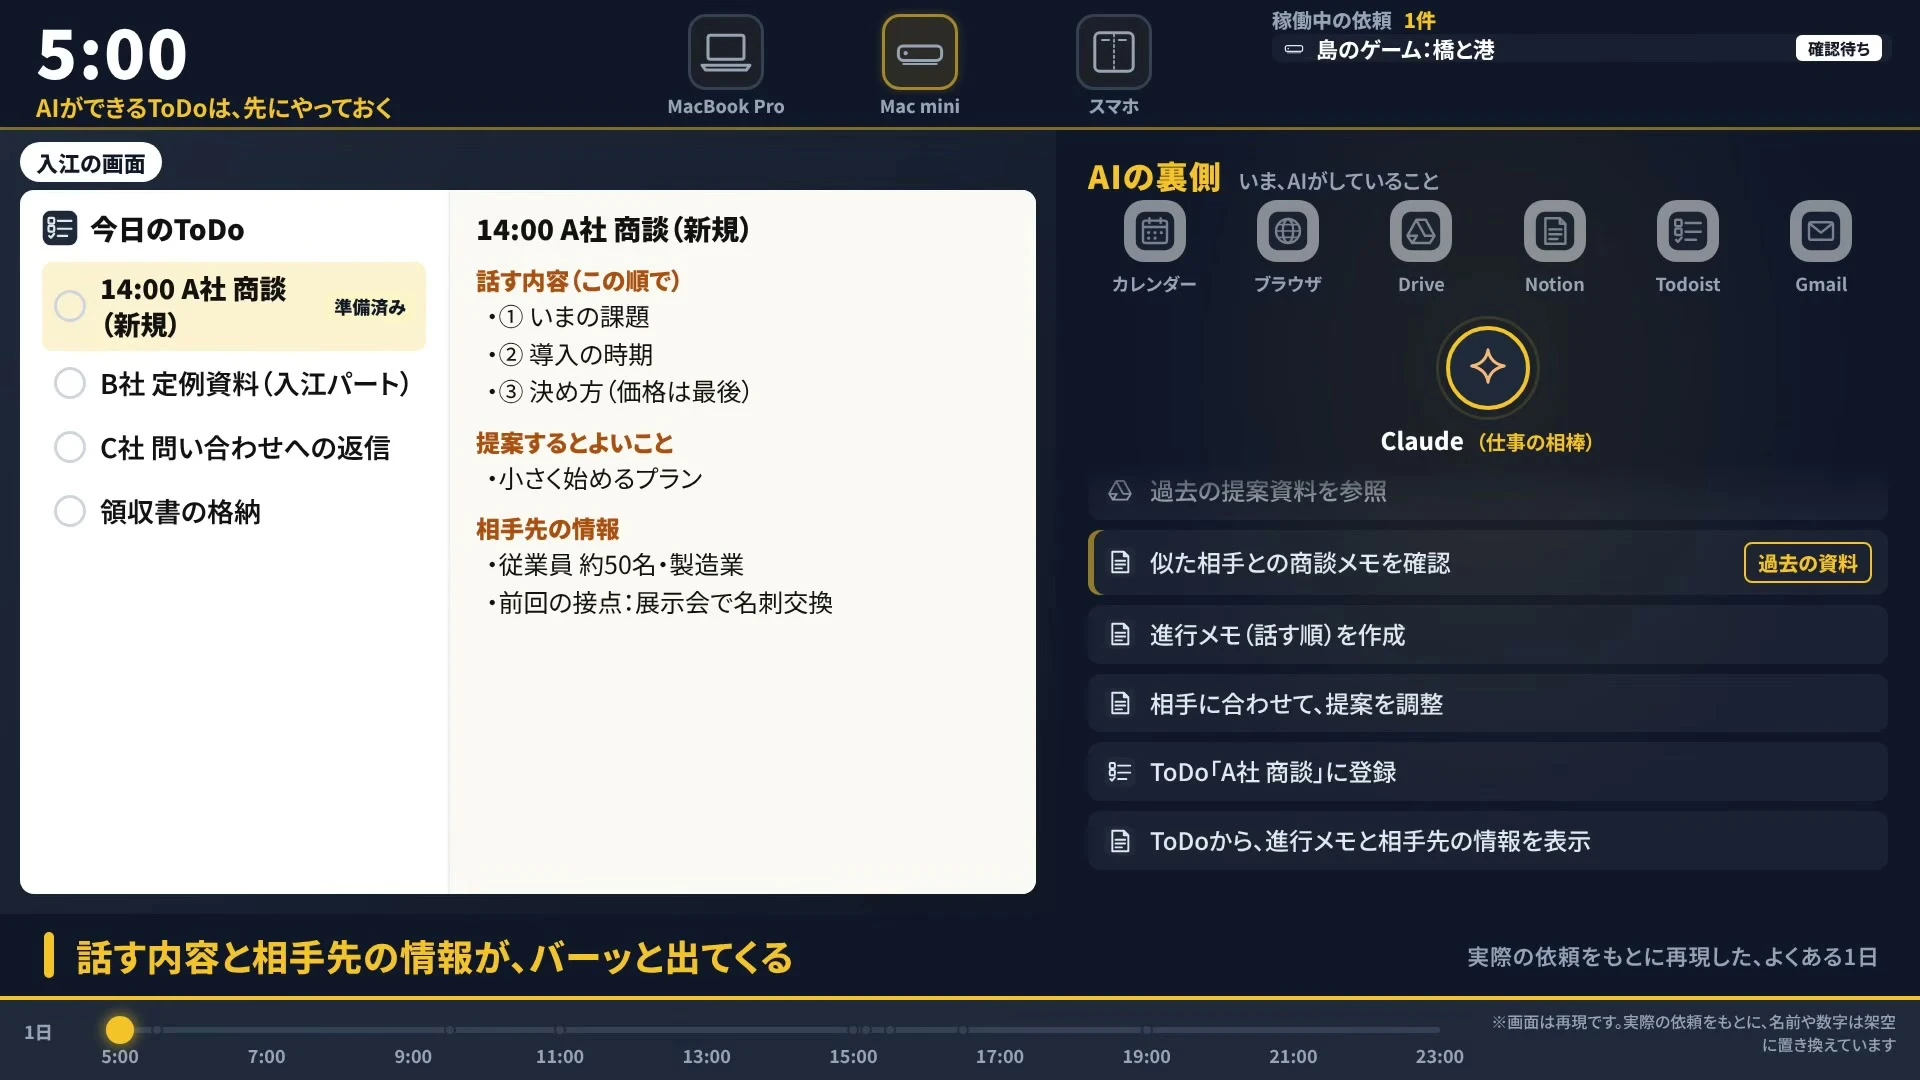
Task: Click the 入江の画面 label tab
Action: click(91, 163)
